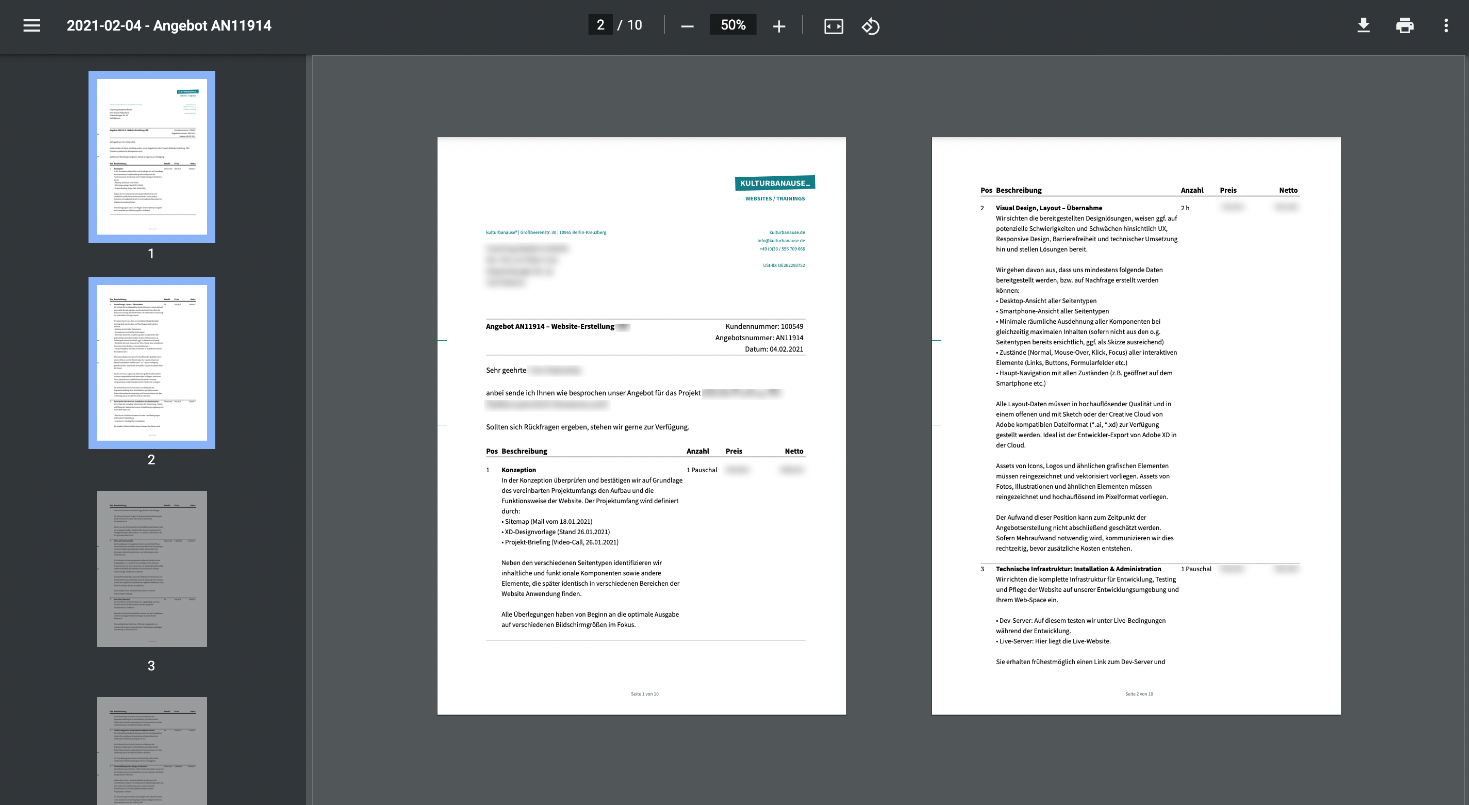Click the document title Angebot AN11914
The image size is (1469, 805).
click(169, 26)
